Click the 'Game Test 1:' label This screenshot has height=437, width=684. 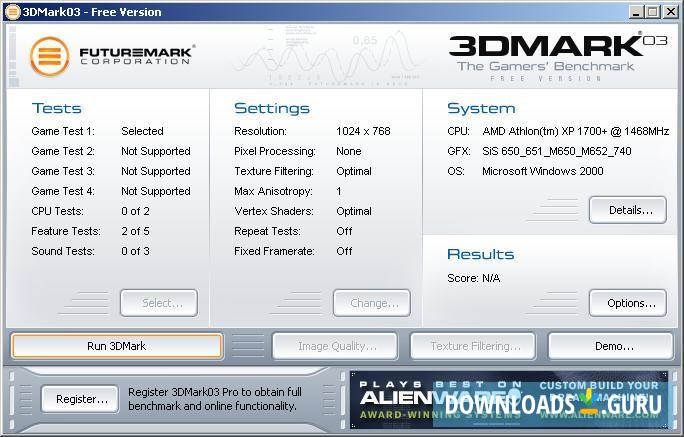coord(63,131)
